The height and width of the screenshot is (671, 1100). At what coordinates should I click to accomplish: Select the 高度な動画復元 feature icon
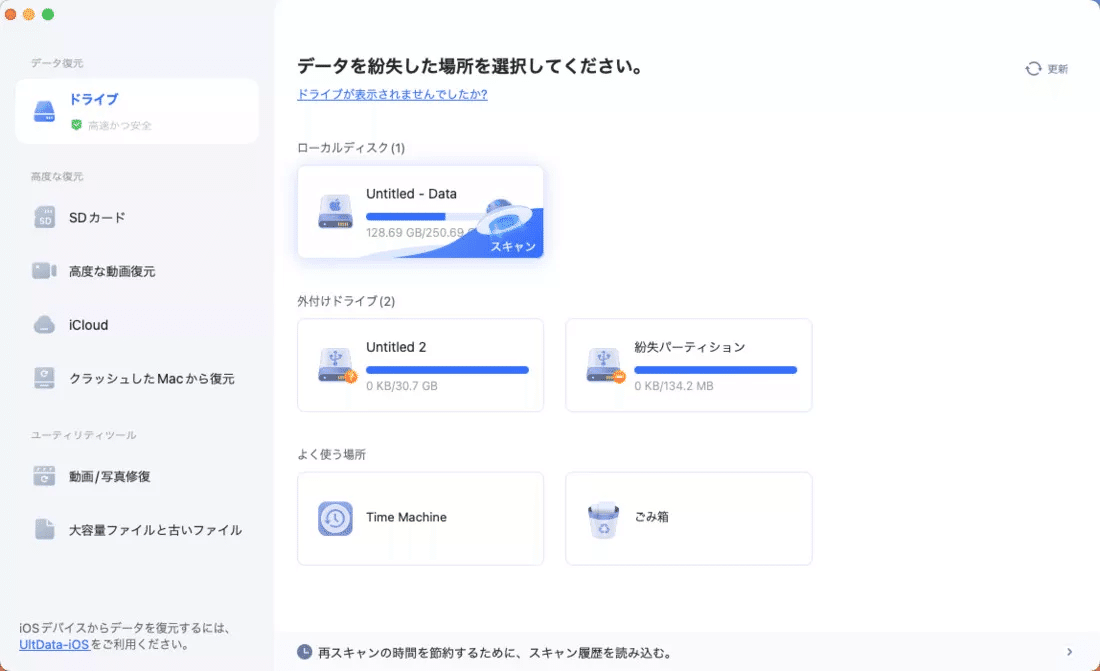coord(44,270)
